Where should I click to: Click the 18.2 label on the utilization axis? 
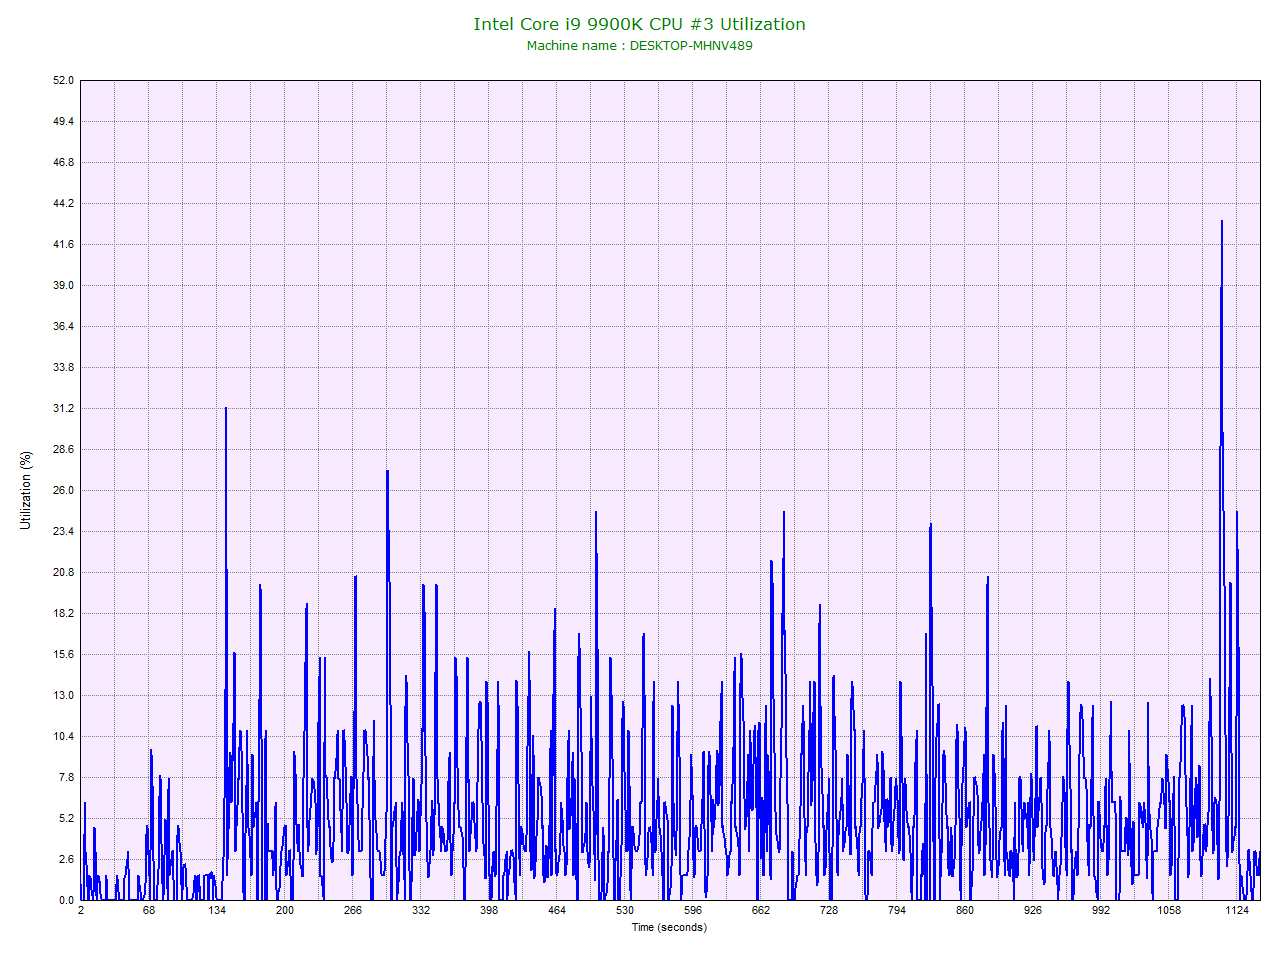coord(64,613)
